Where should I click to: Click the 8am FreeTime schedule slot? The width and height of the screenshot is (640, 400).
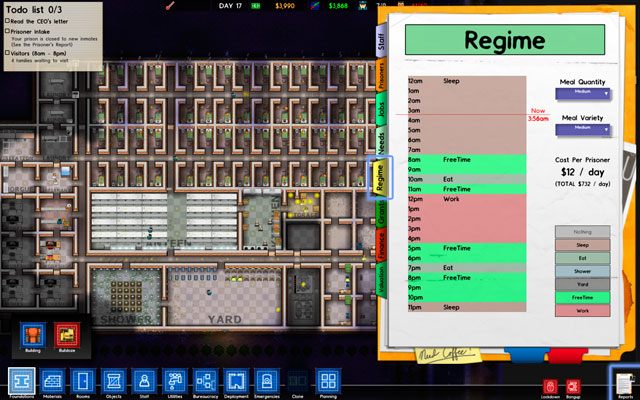467,160
